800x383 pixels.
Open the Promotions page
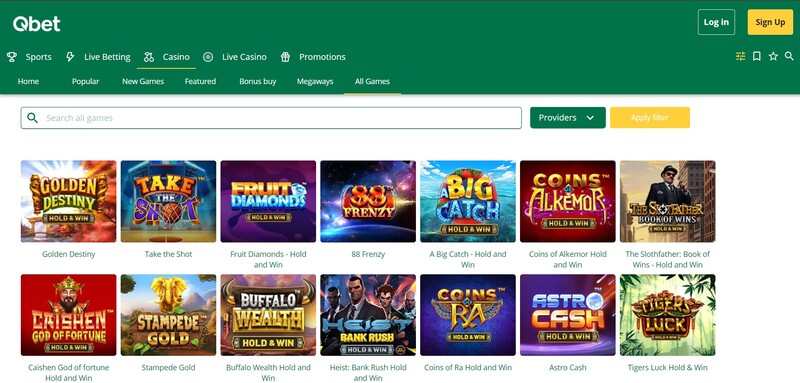tap(322, 57)
